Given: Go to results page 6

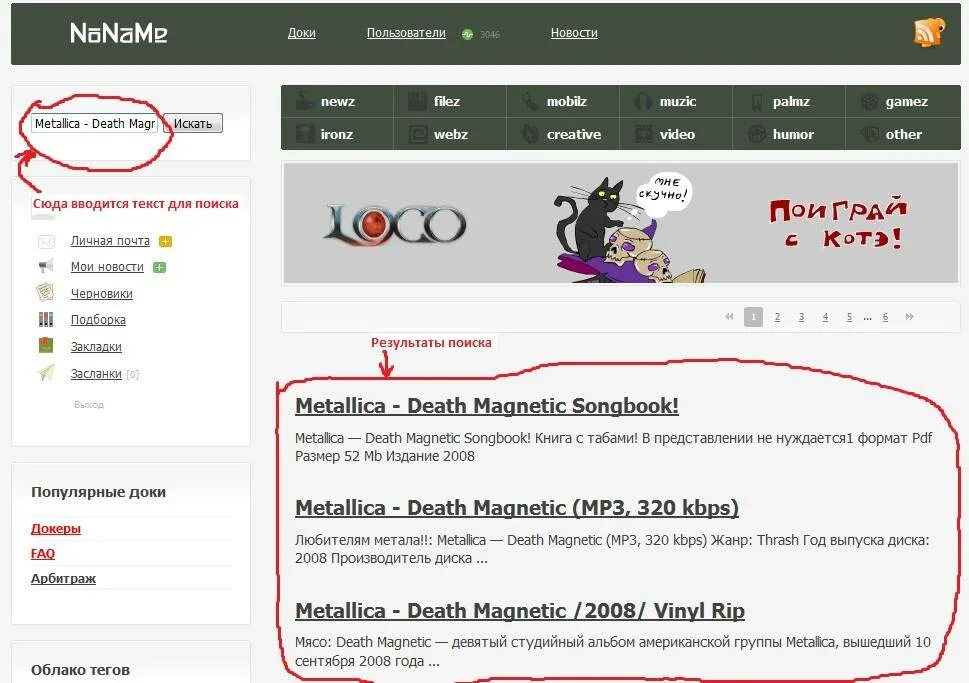Looking at the screenshot, I should (x=885, y=317).
